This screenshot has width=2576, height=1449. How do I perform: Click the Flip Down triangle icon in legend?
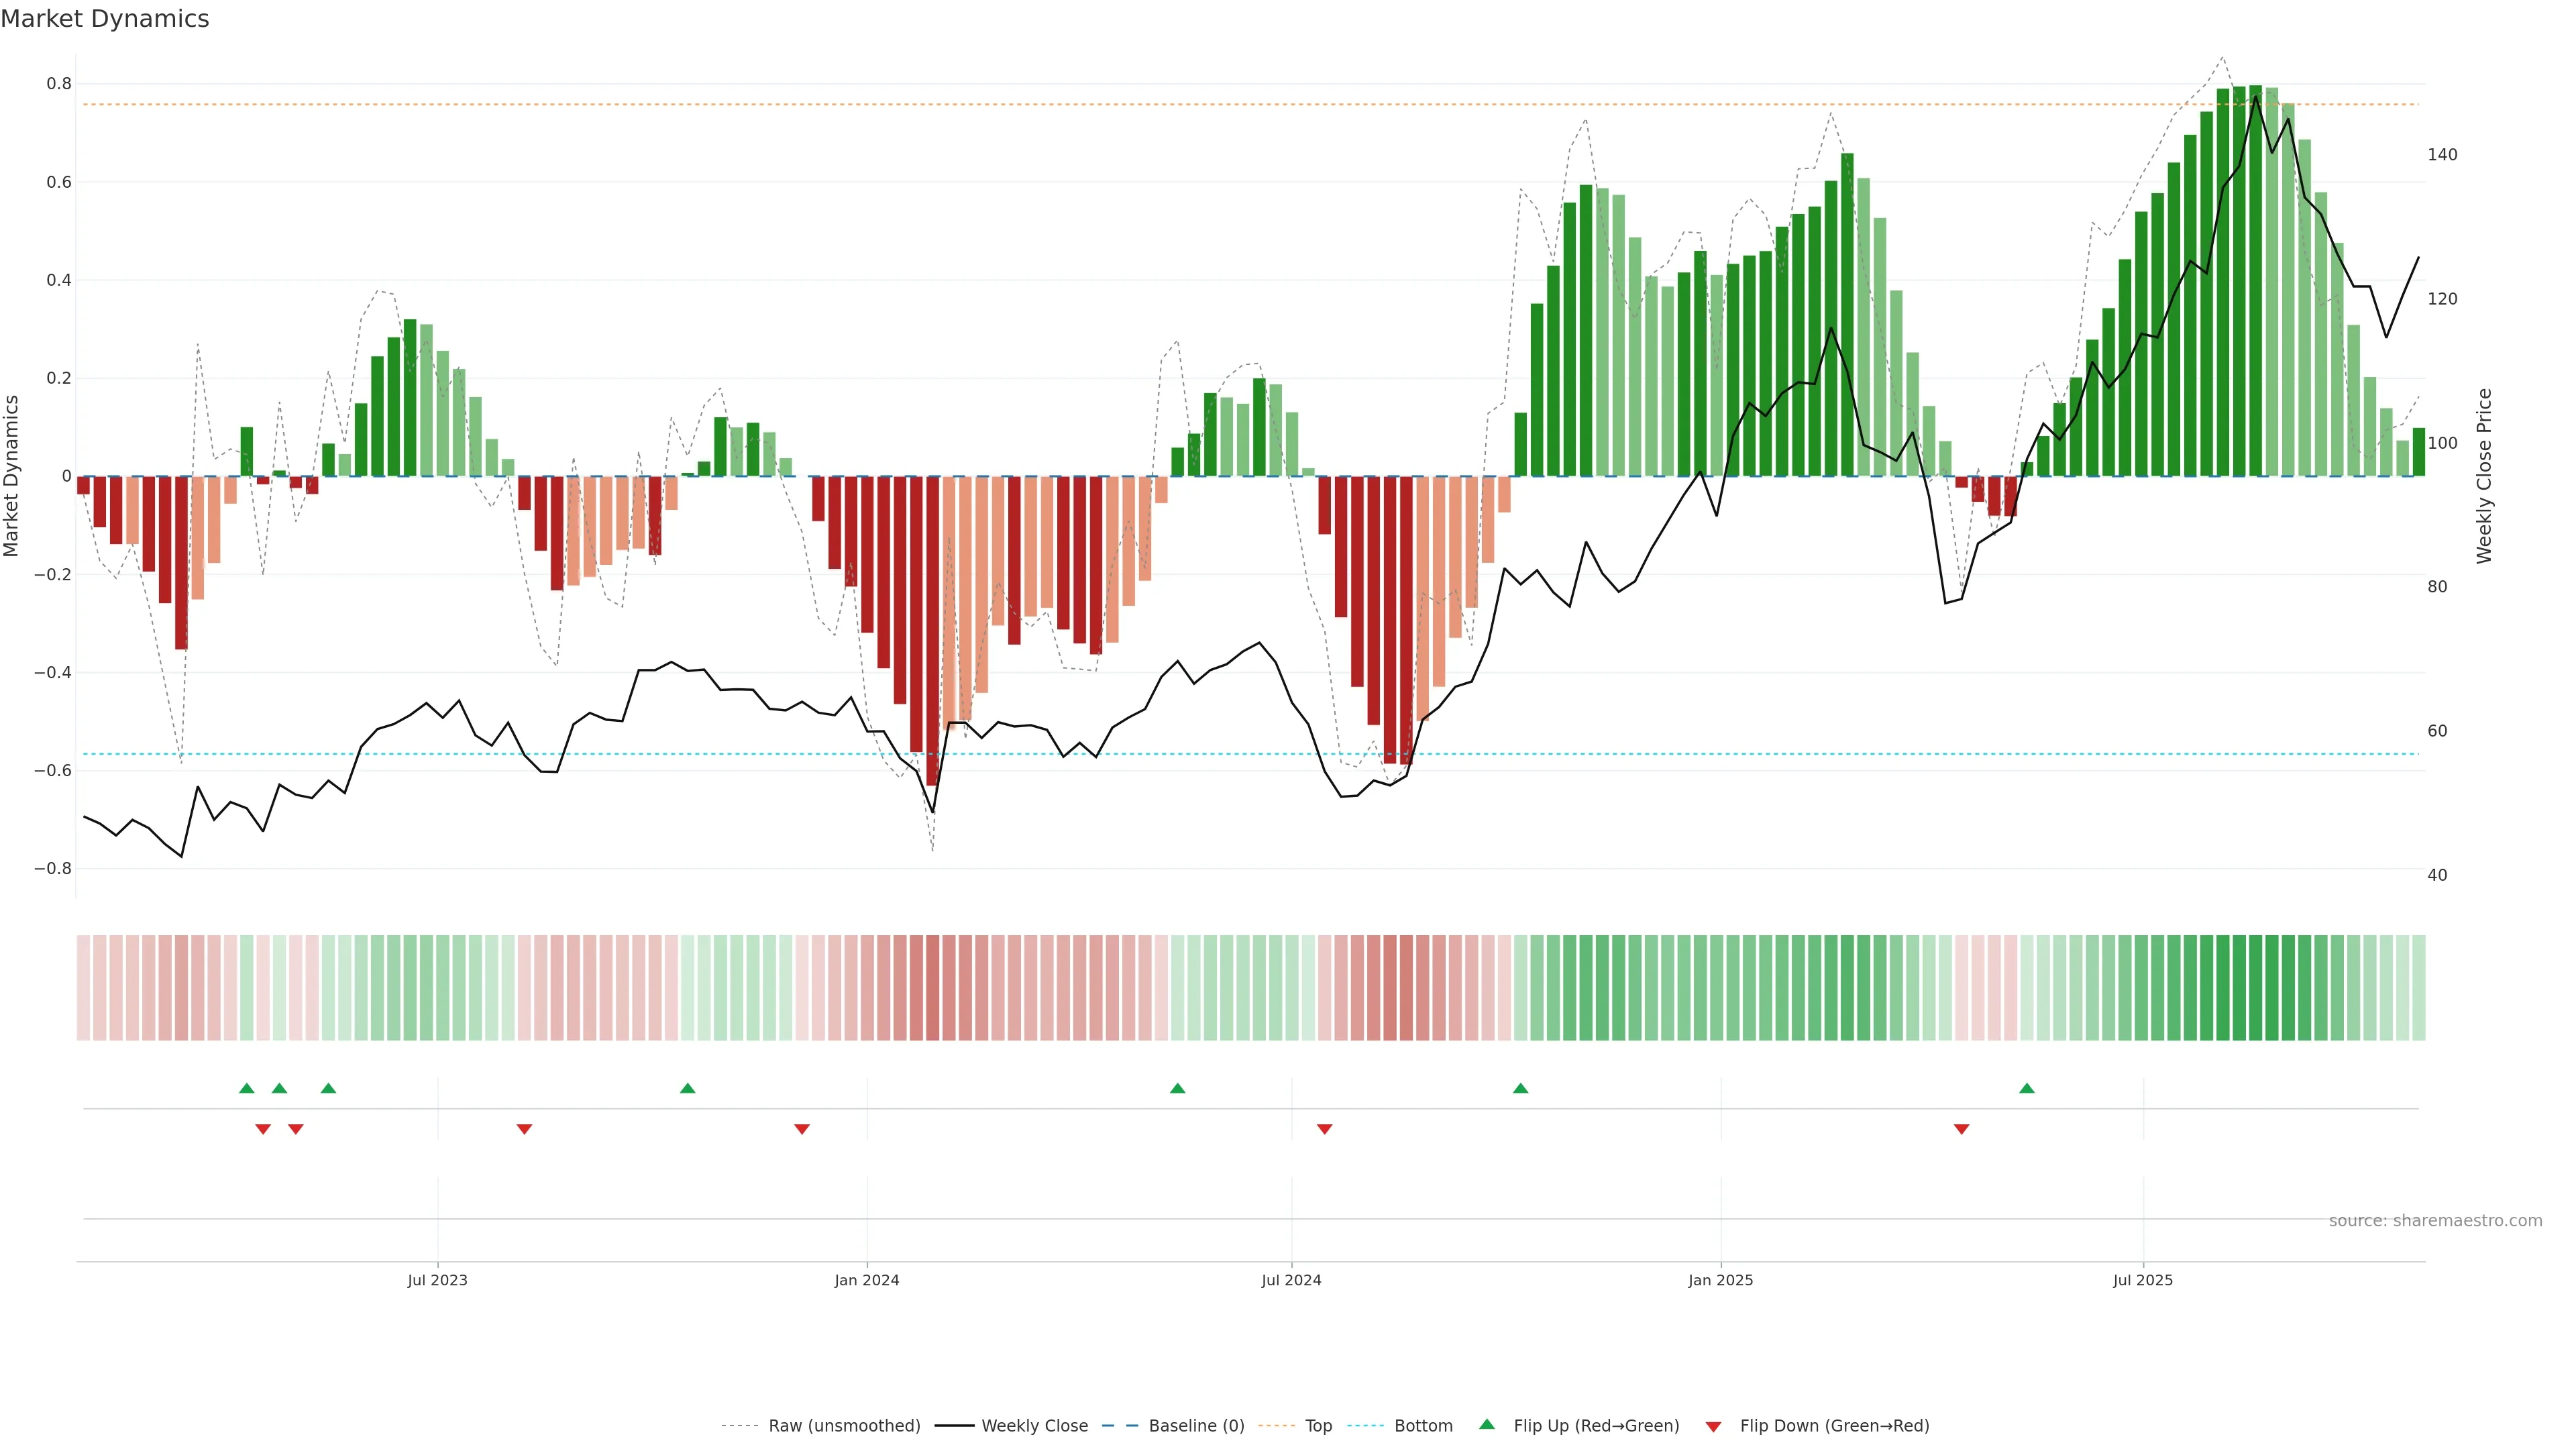(x=1713, y=1426)
